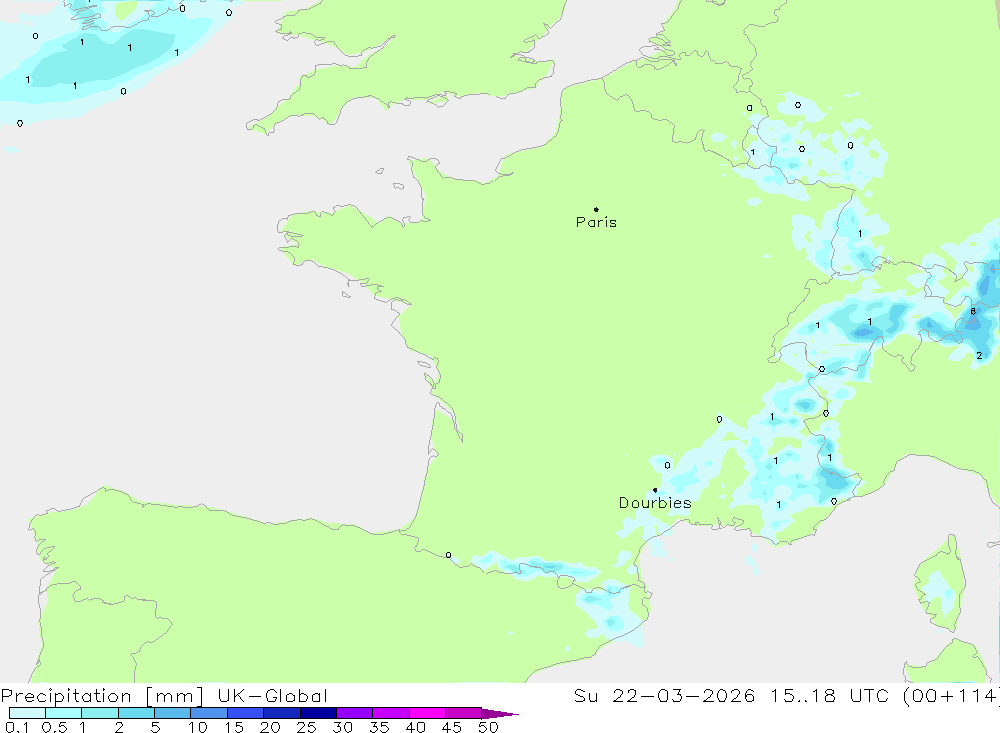Click the 'Precipitation [mm]' title text
This screenshot has width=1000, height=733.
(102, 696)
